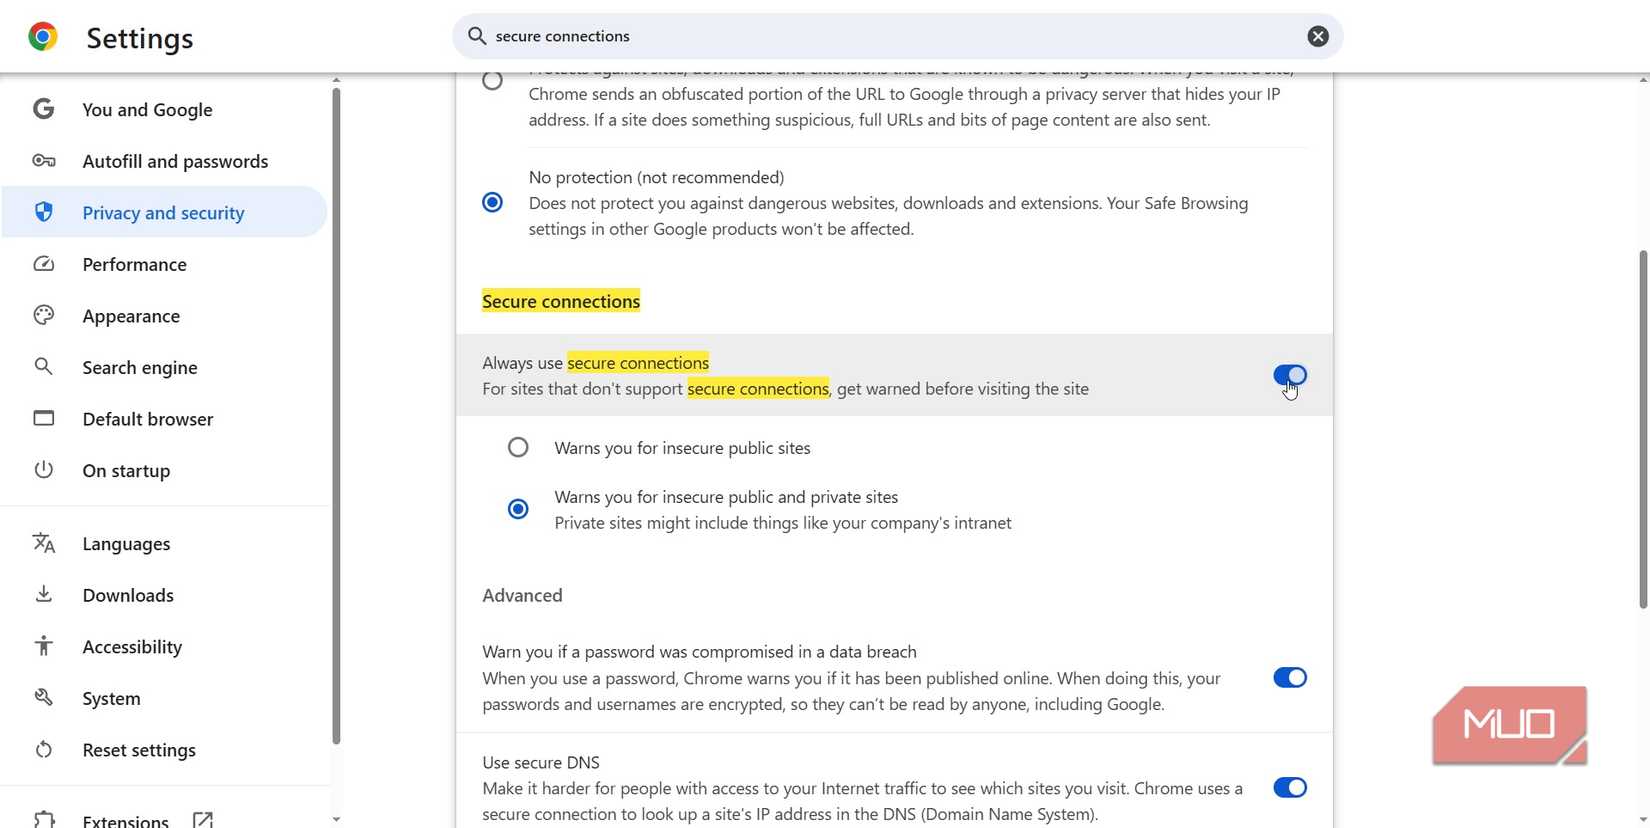Click the Autofill and passwords key icon
Screen dimensions: 1650x828
click(44, 160)
